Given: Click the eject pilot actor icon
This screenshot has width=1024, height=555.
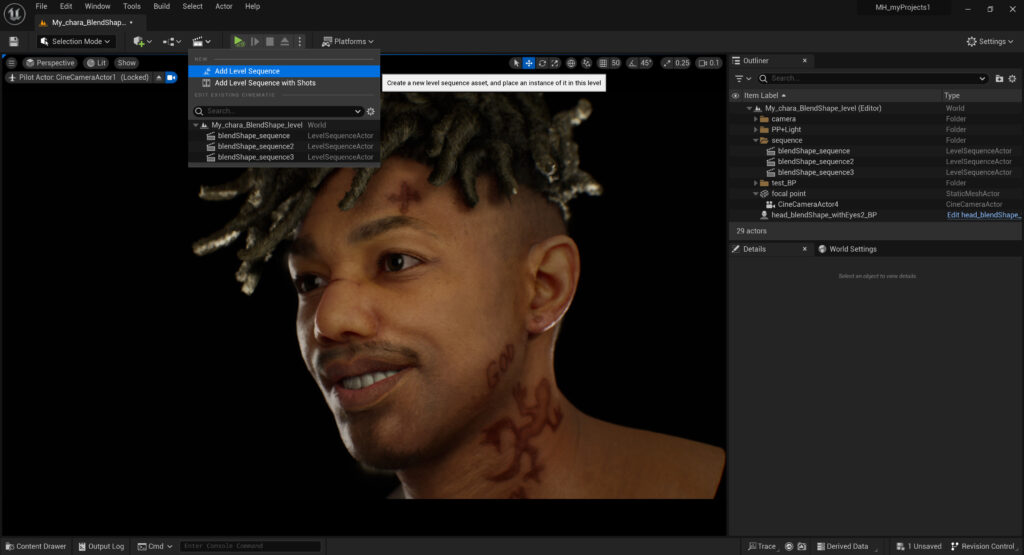Looking at the screenshot, I should pyautogui.click(x=158, y=77).
